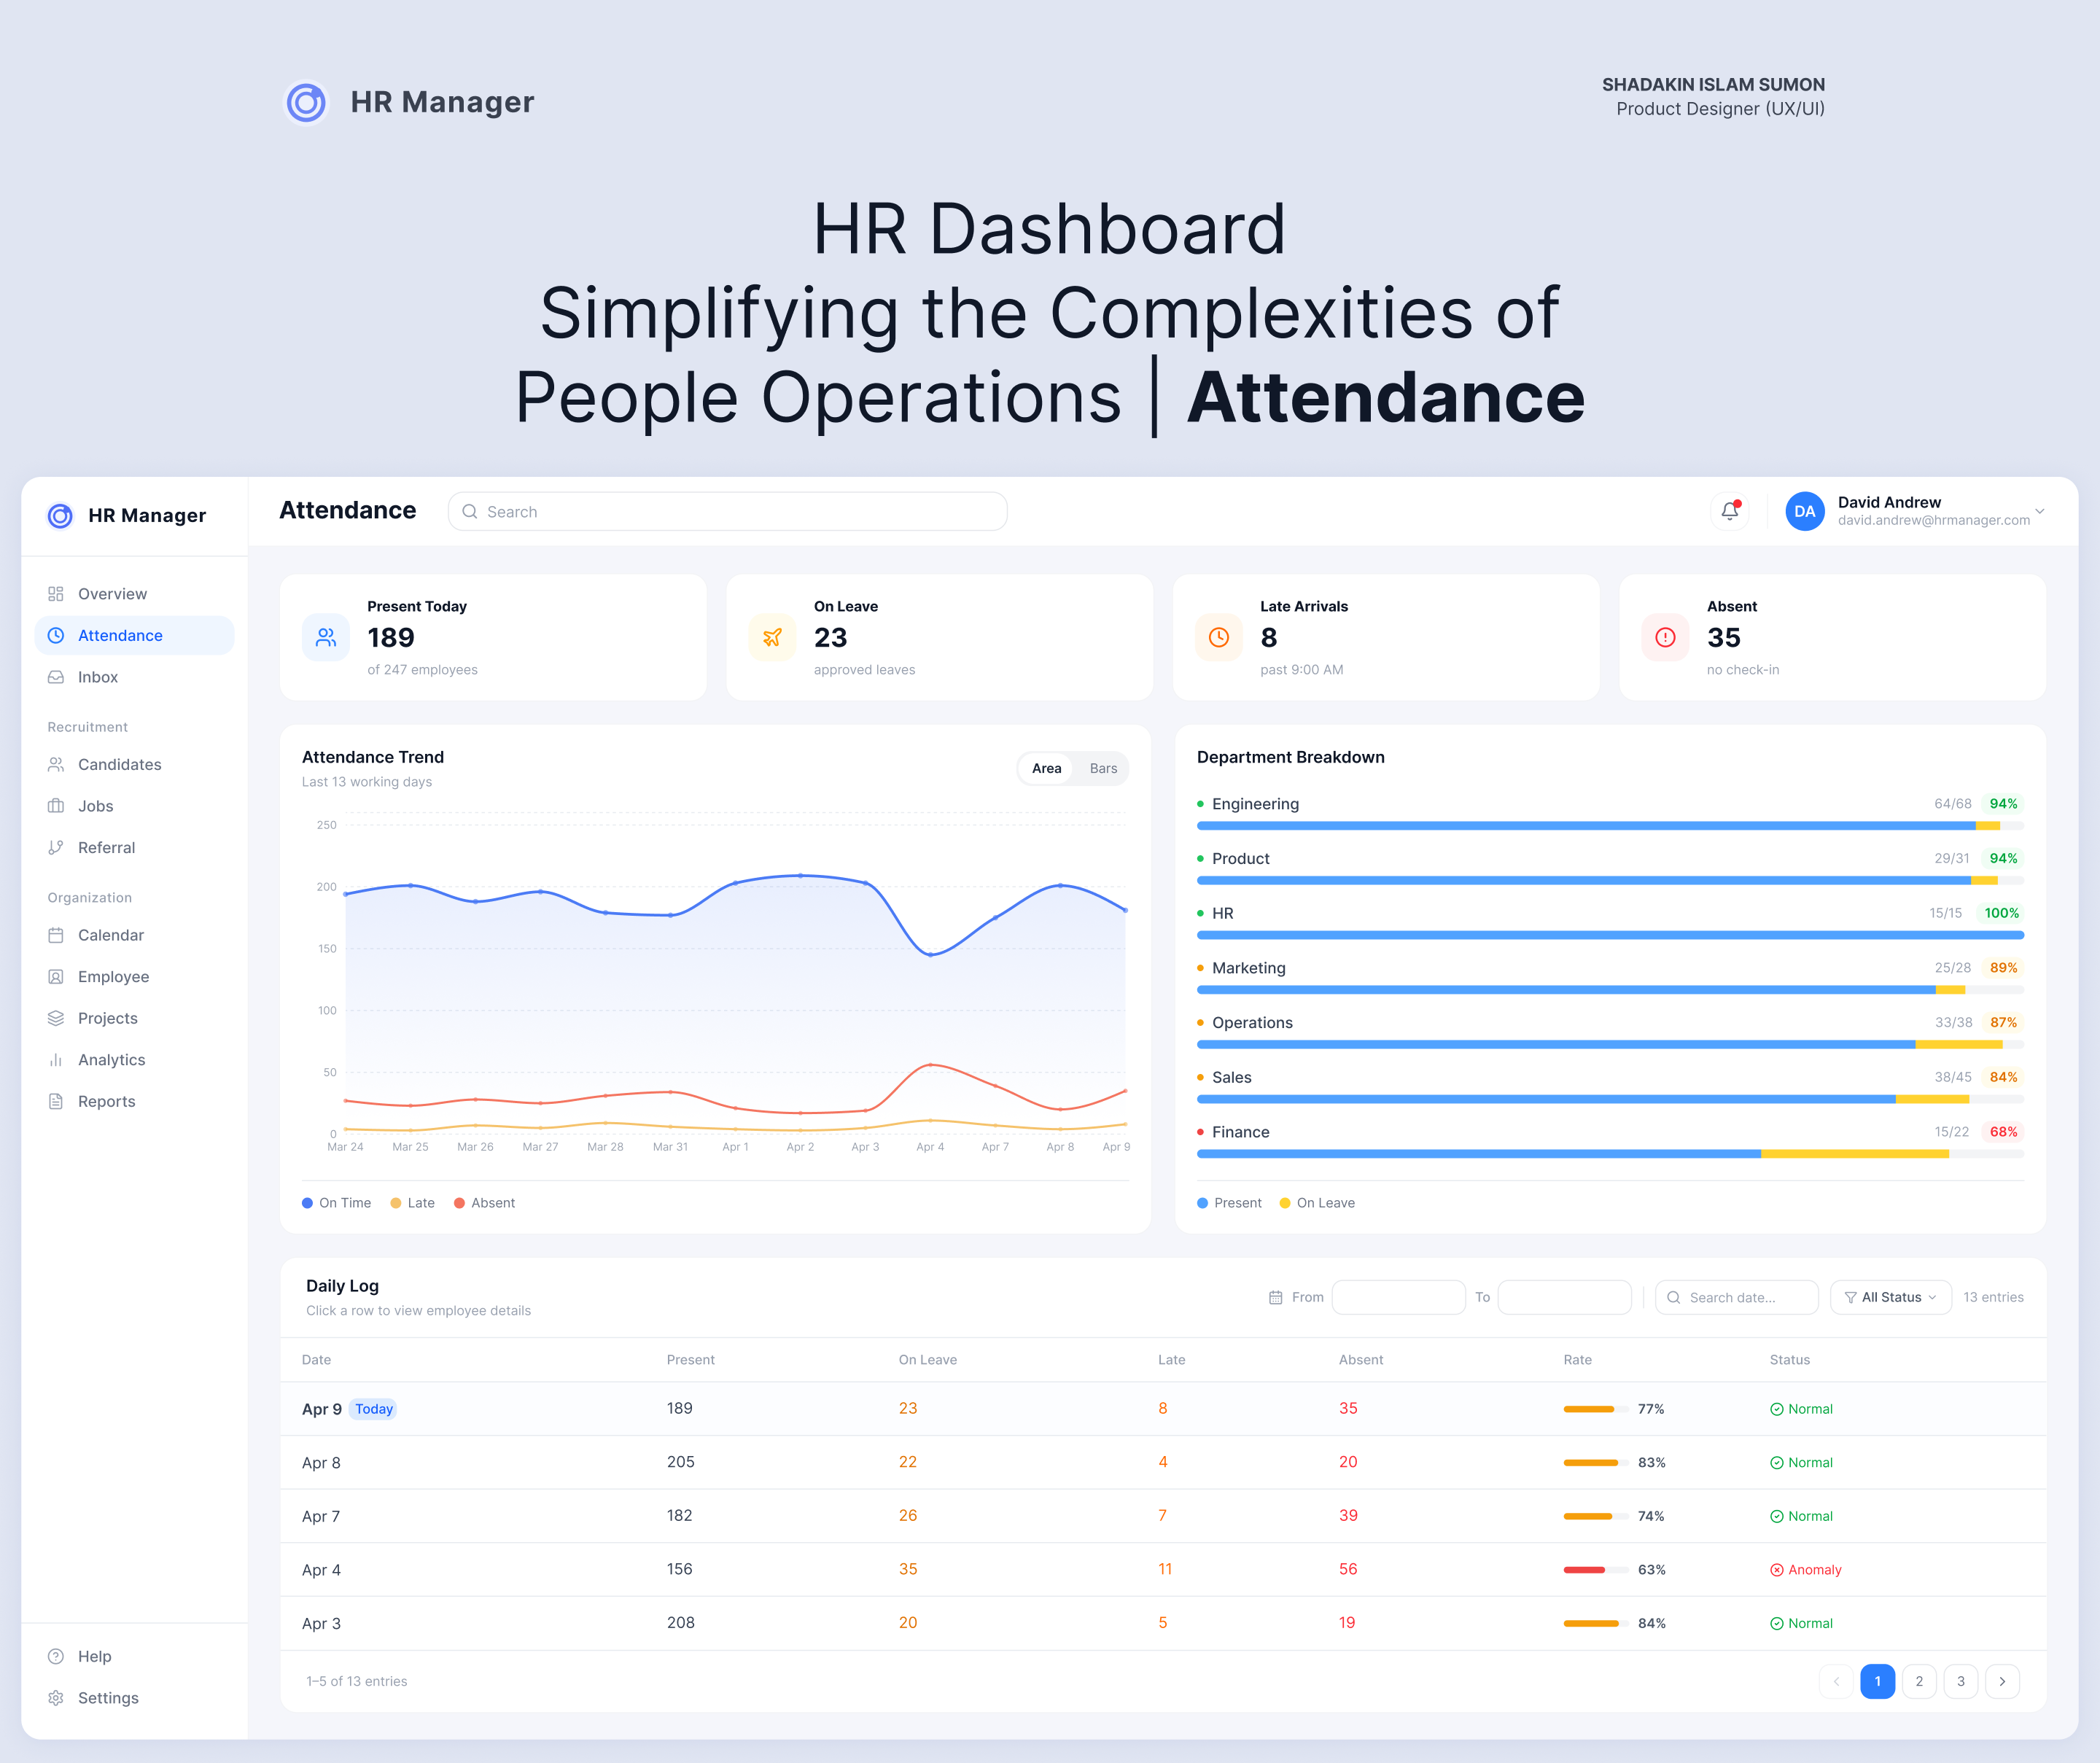Viewport: 2100px width, 1763px height.
Task: Select the Candidates icon under Recruitment
Action: pos(56,764)
